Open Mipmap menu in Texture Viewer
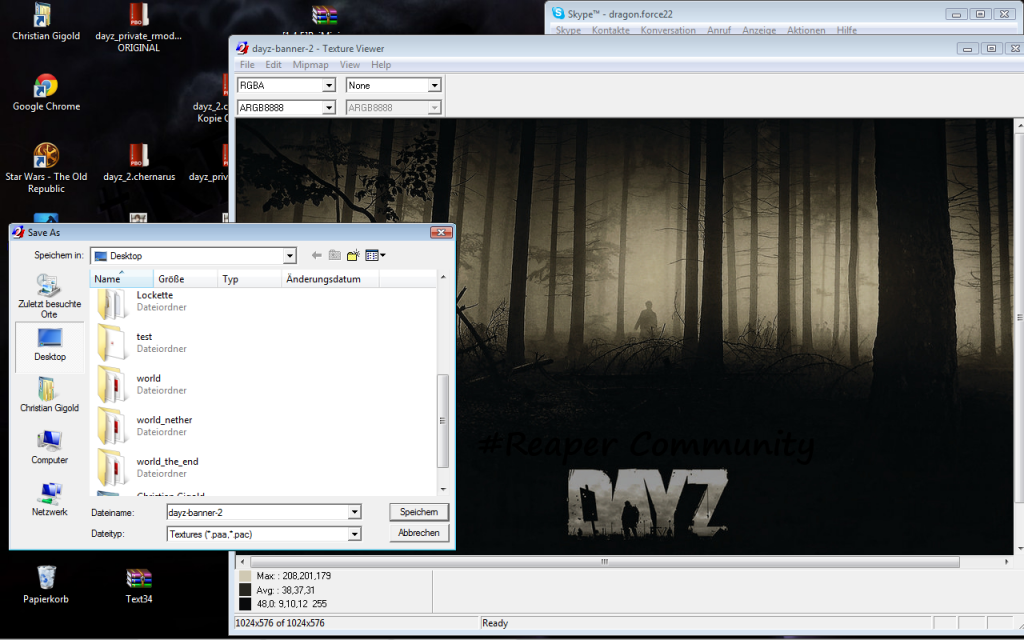 point(310,65)
